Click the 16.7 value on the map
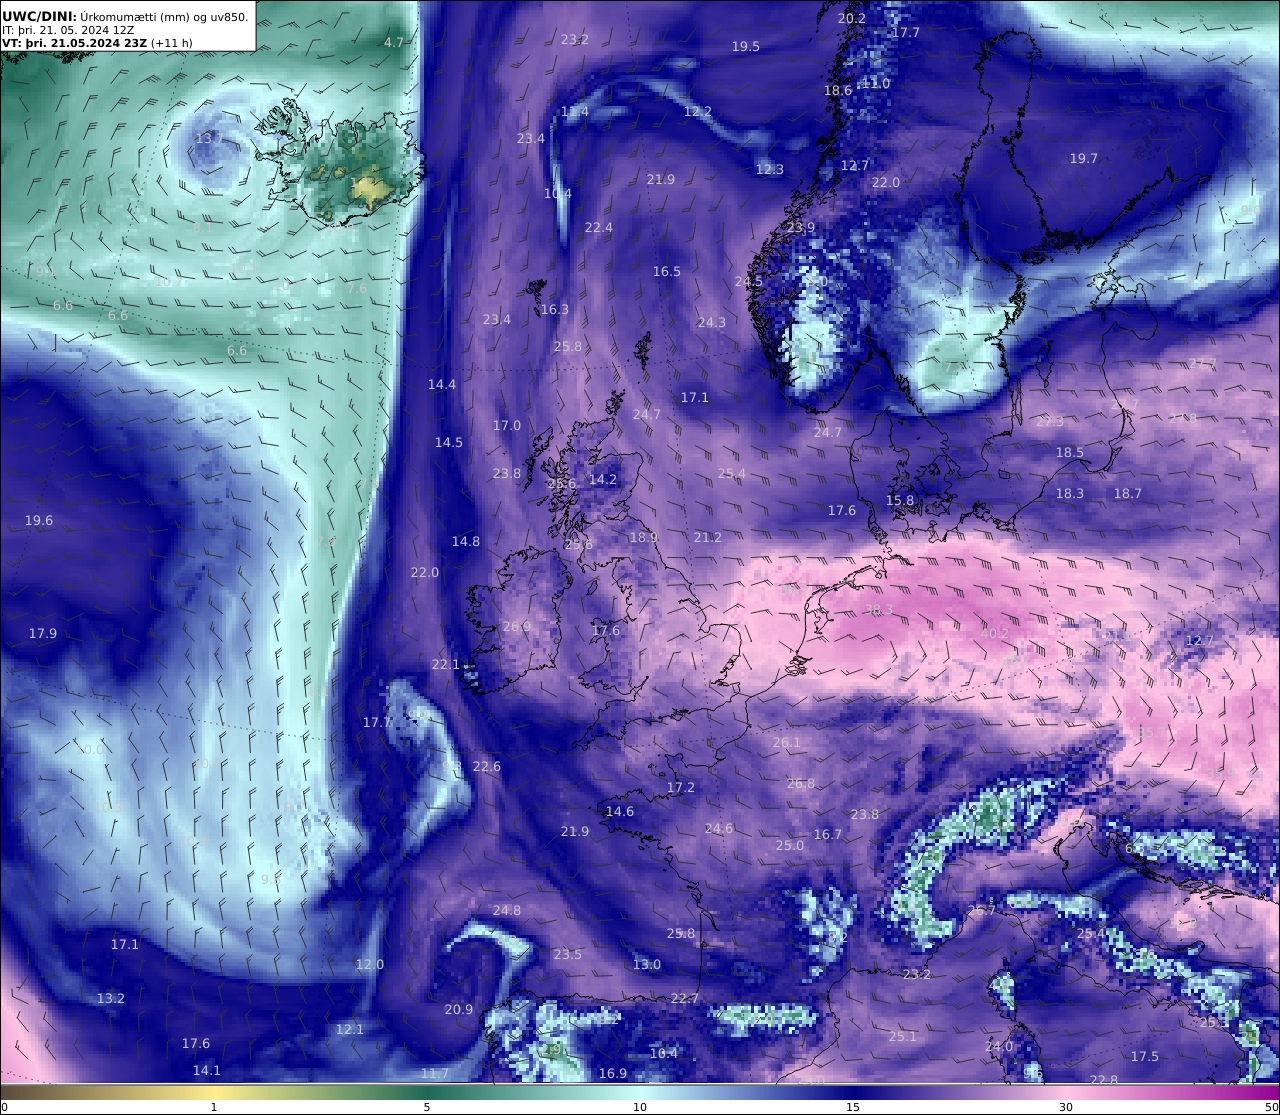Screen dimensions: 1280x1115 tap(828, 834)
